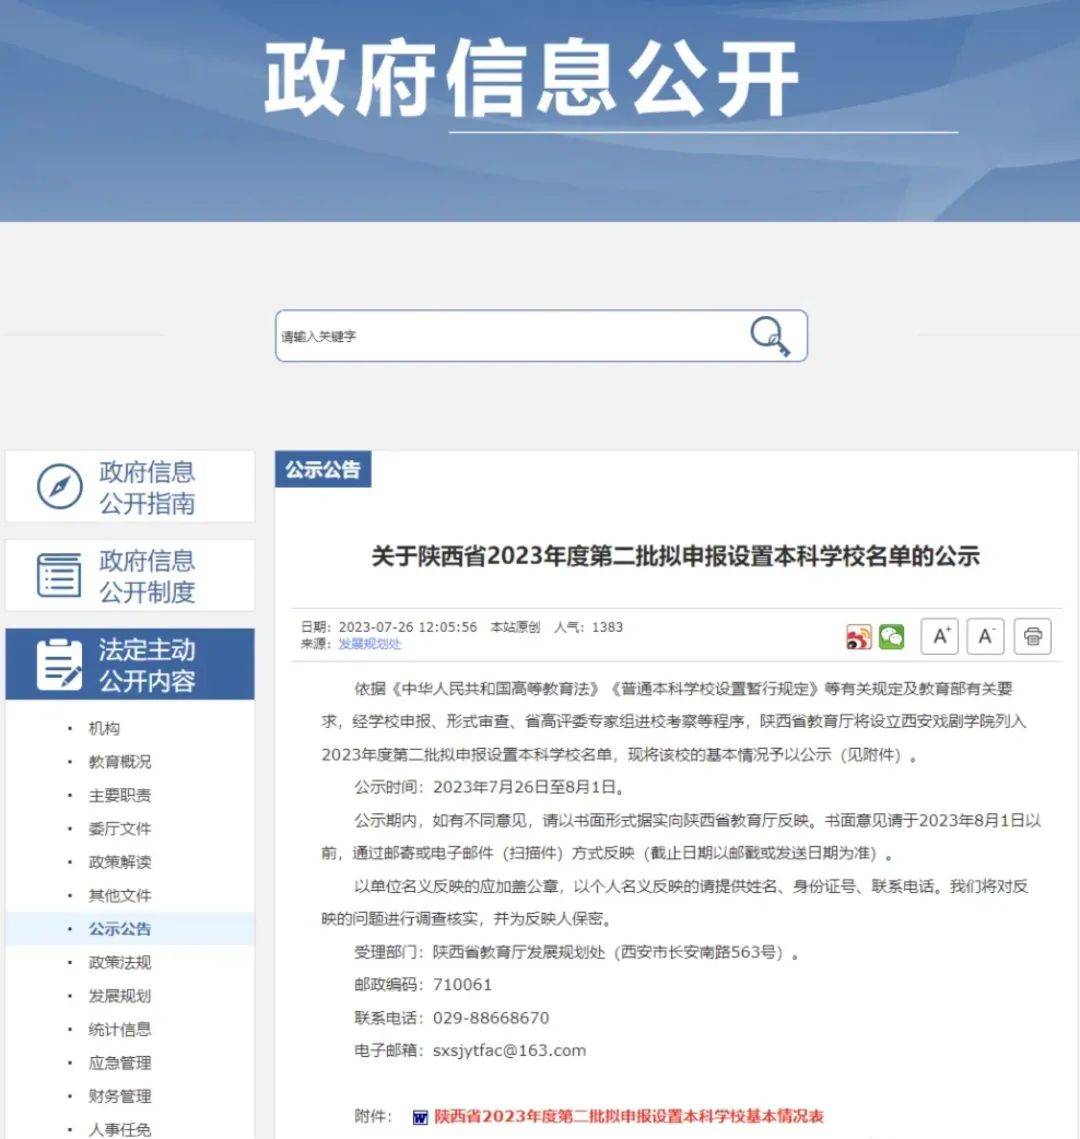Focus the keyword search input field
1080x1139 pixels.
(541, 336)
